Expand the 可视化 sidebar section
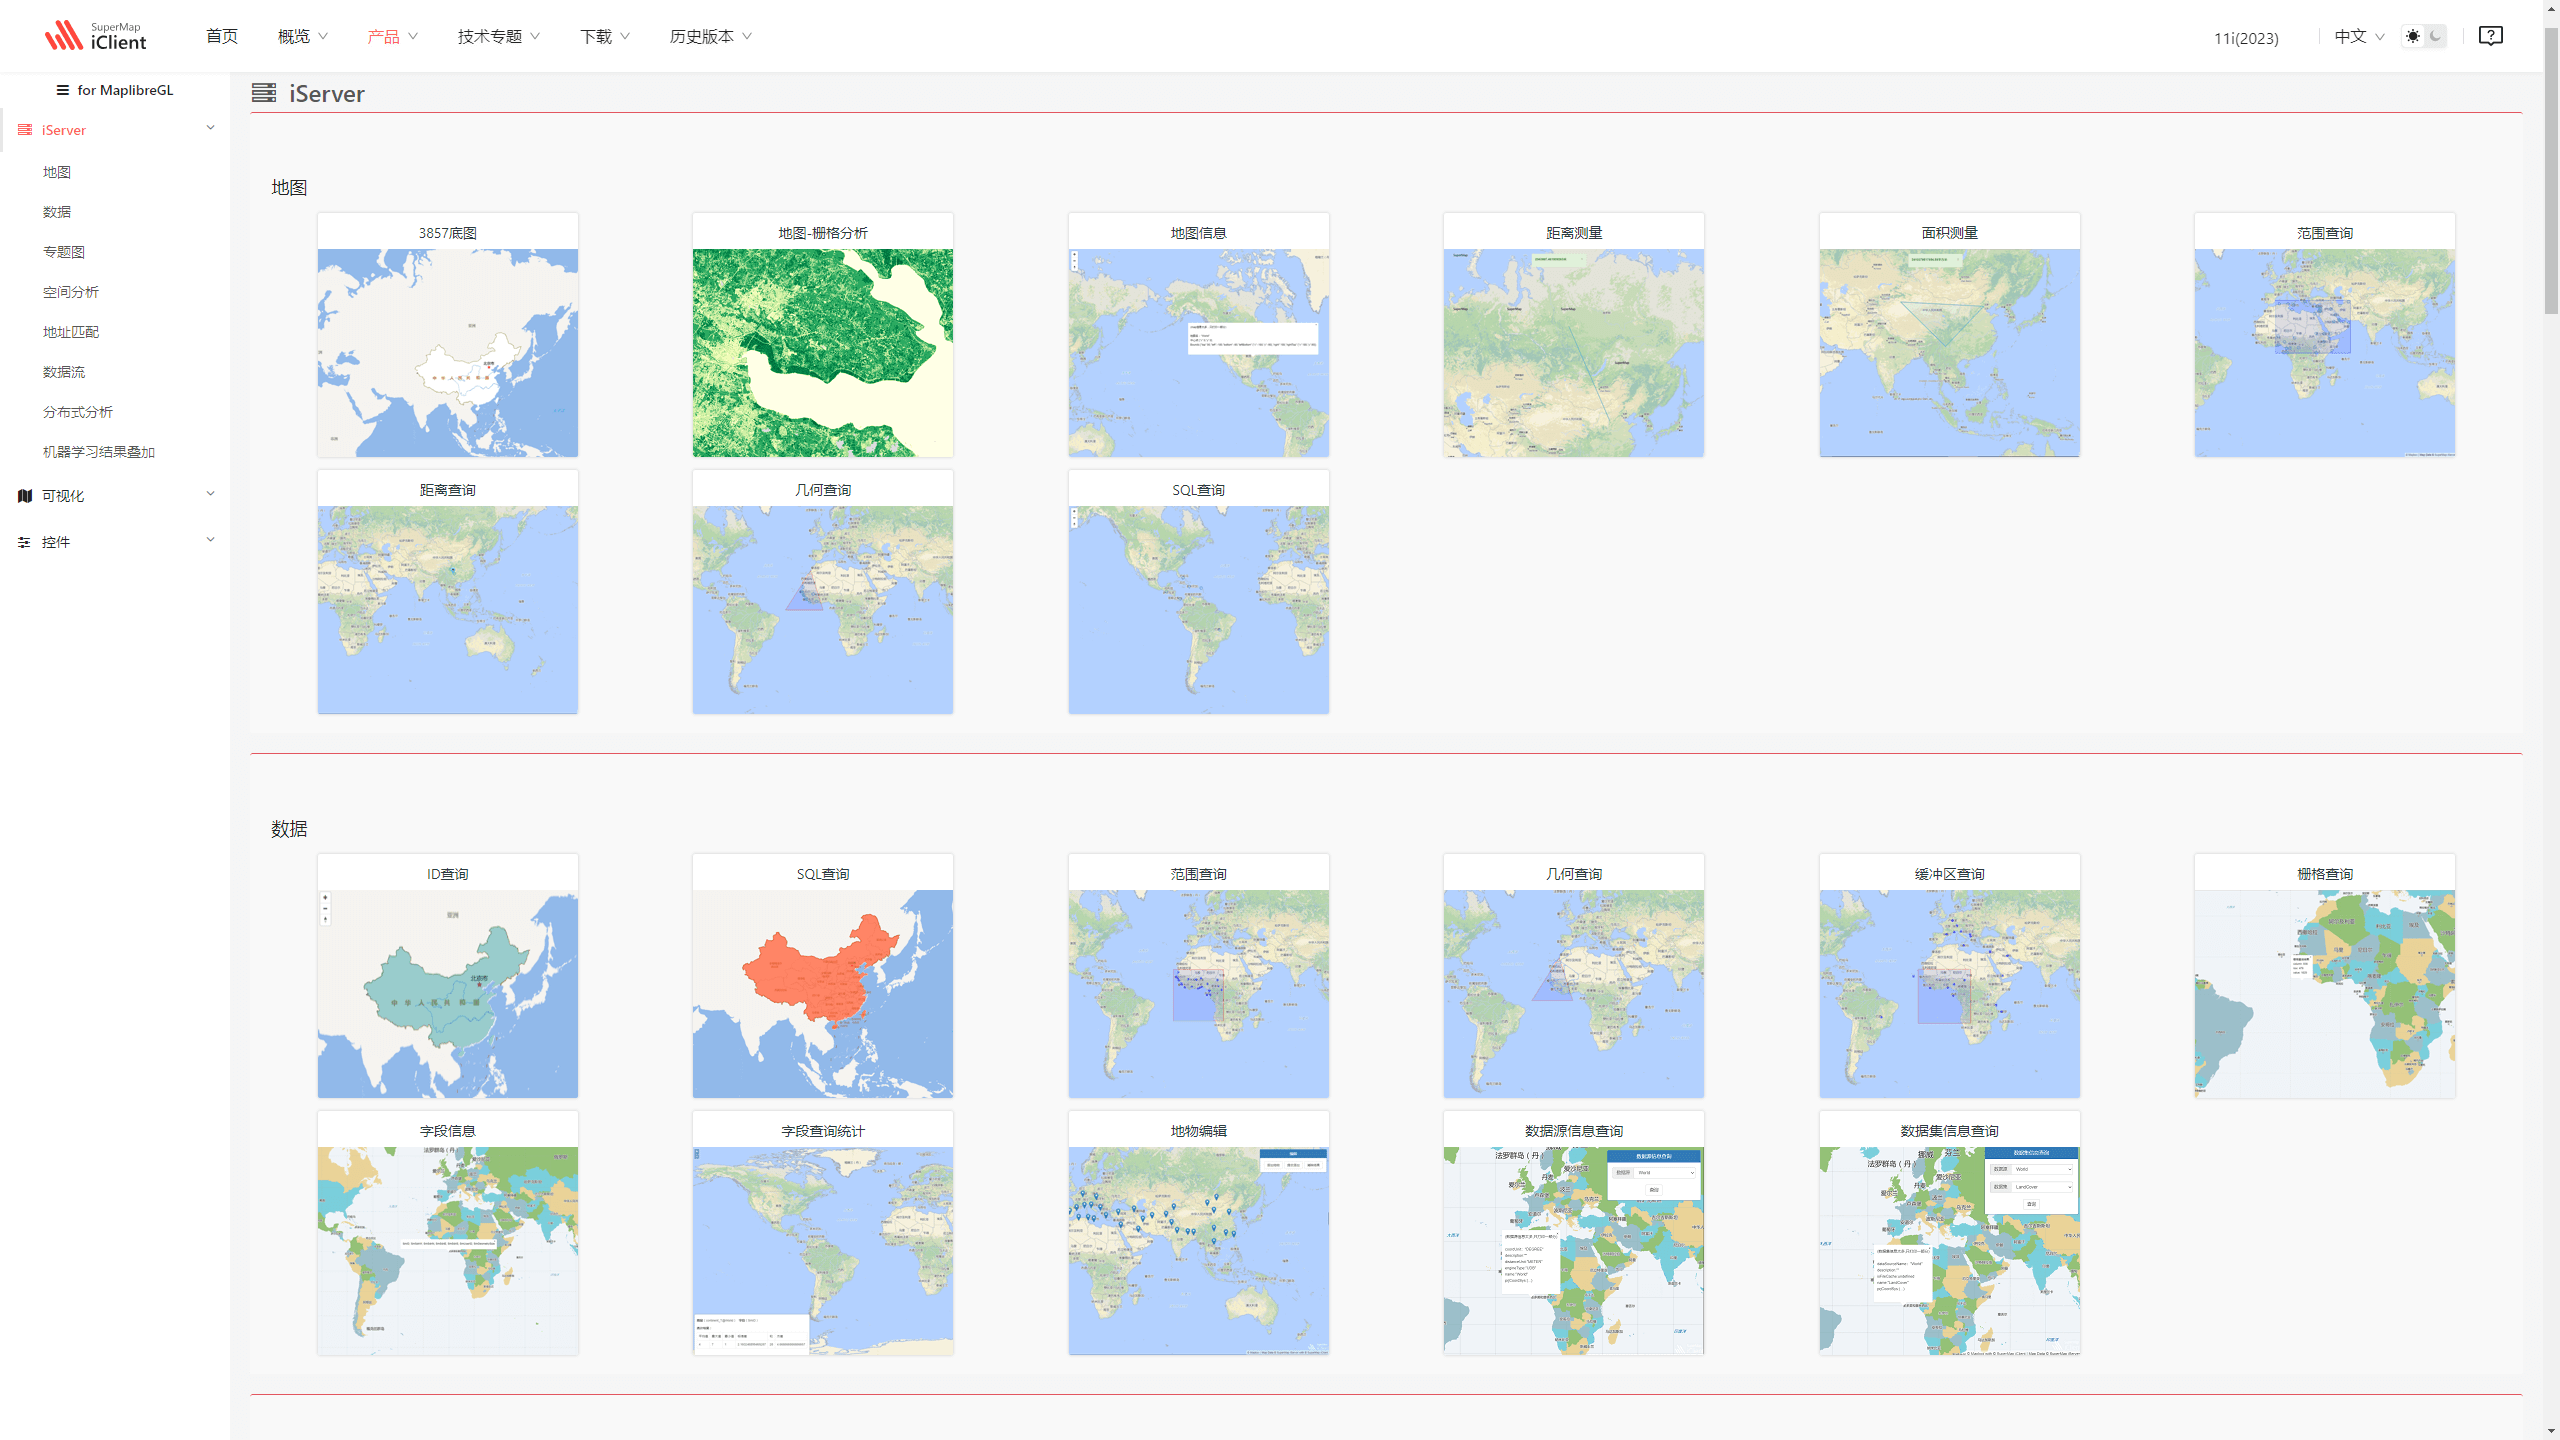This screenshot has width=2560, height=1440. click(x=210, y=494)
